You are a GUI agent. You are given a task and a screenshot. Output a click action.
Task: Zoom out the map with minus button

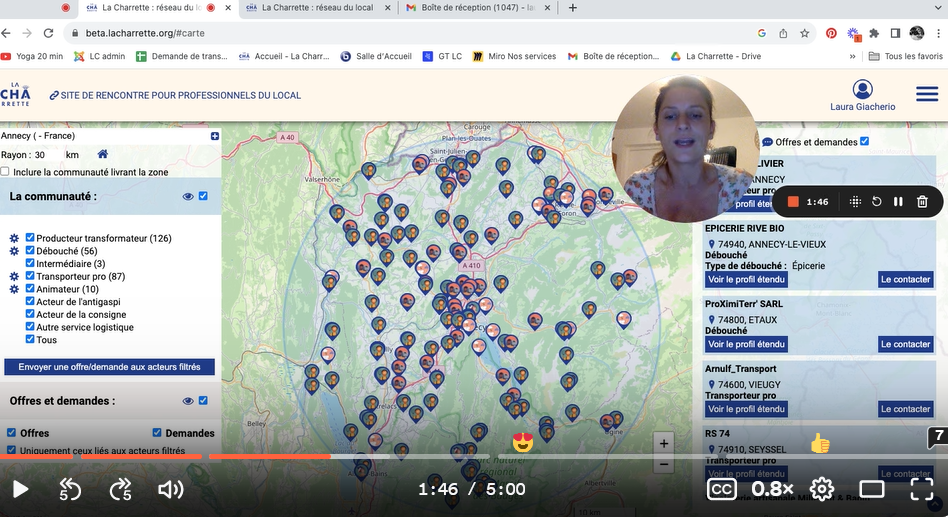663,464
